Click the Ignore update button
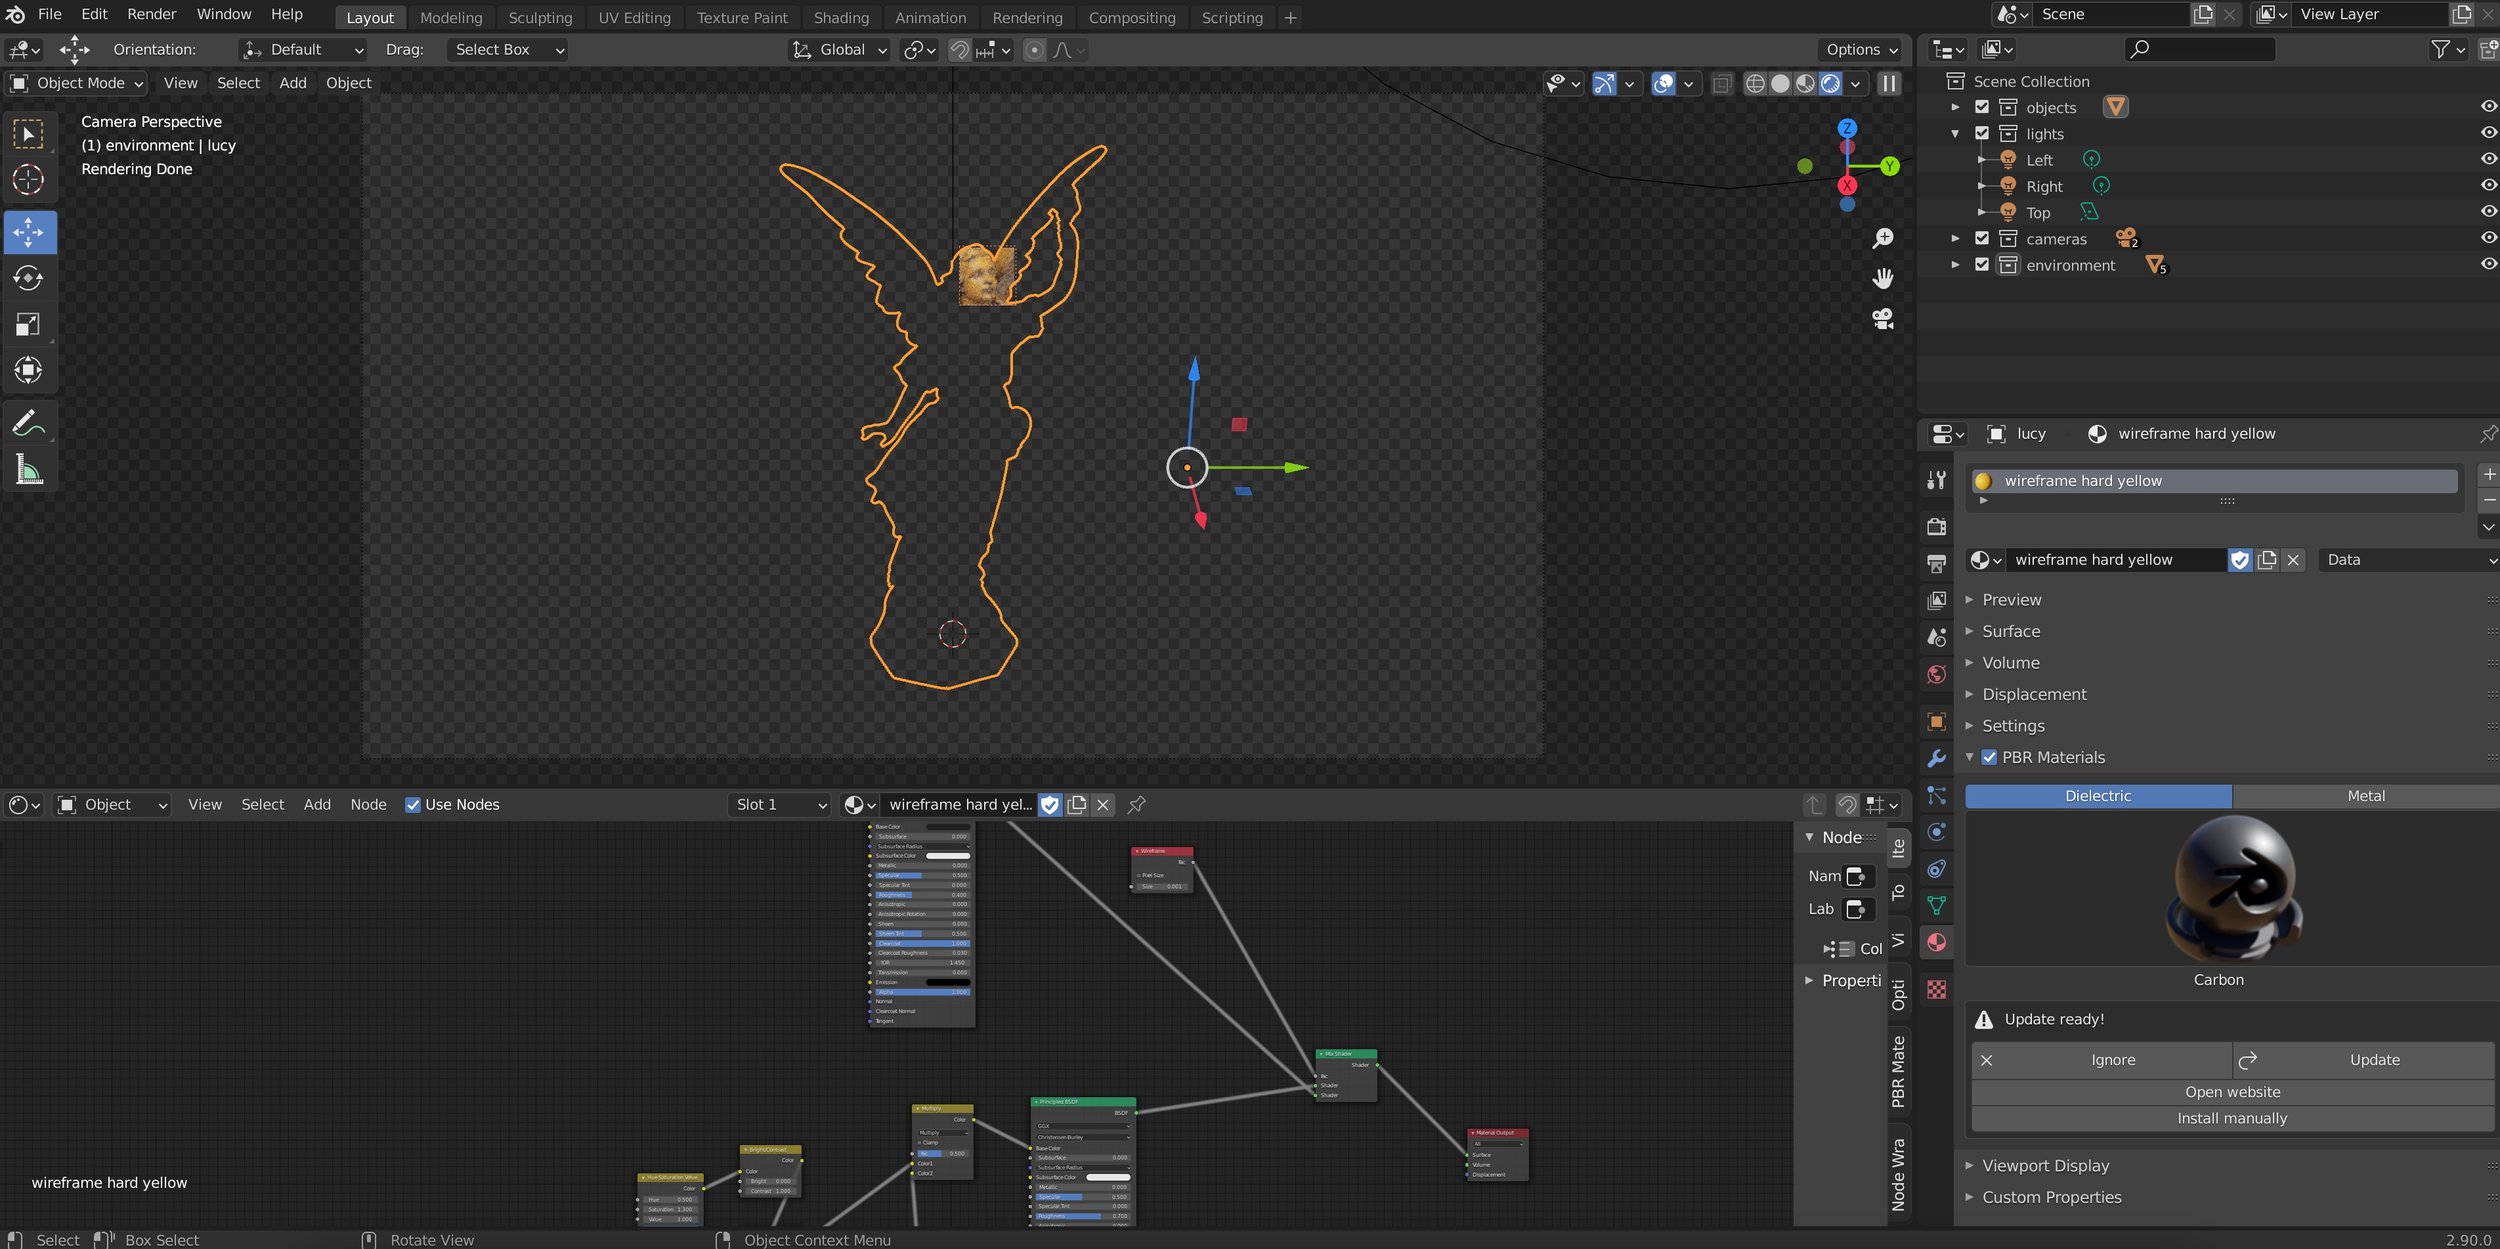2500x1249 pixels. (x=2102, y=1060)
